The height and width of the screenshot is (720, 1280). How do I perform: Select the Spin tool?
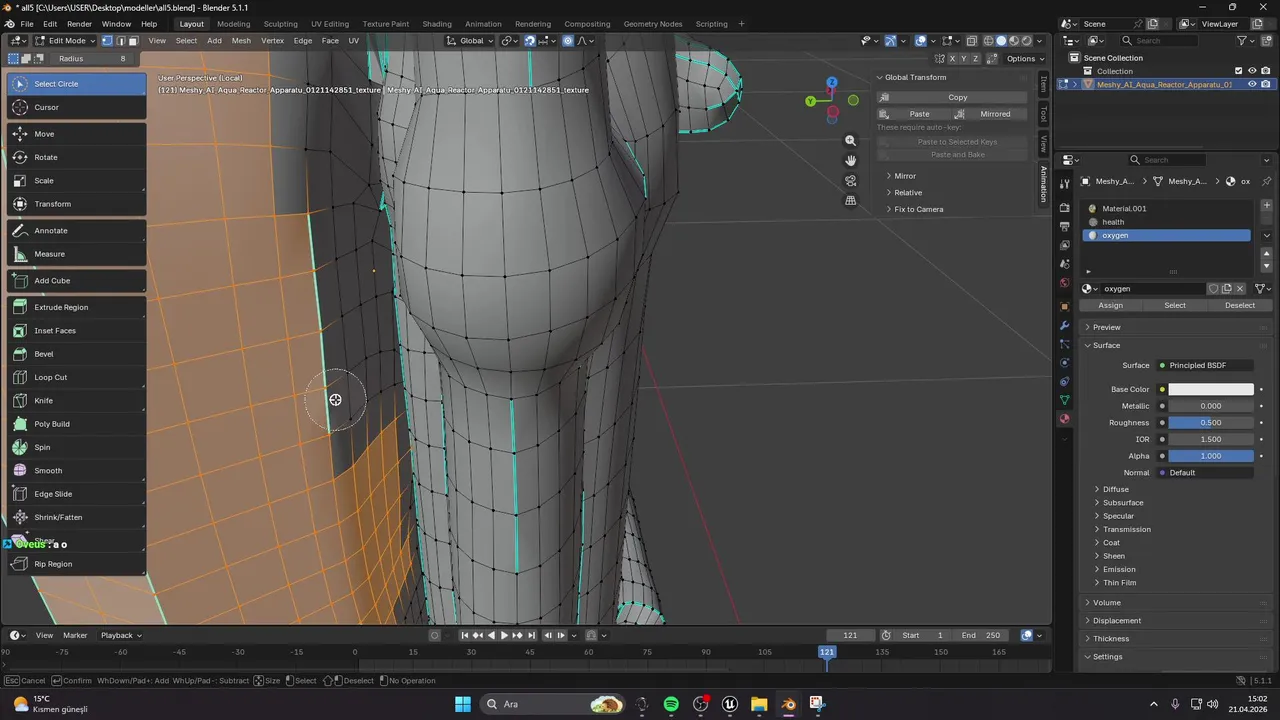click(42, 447)
